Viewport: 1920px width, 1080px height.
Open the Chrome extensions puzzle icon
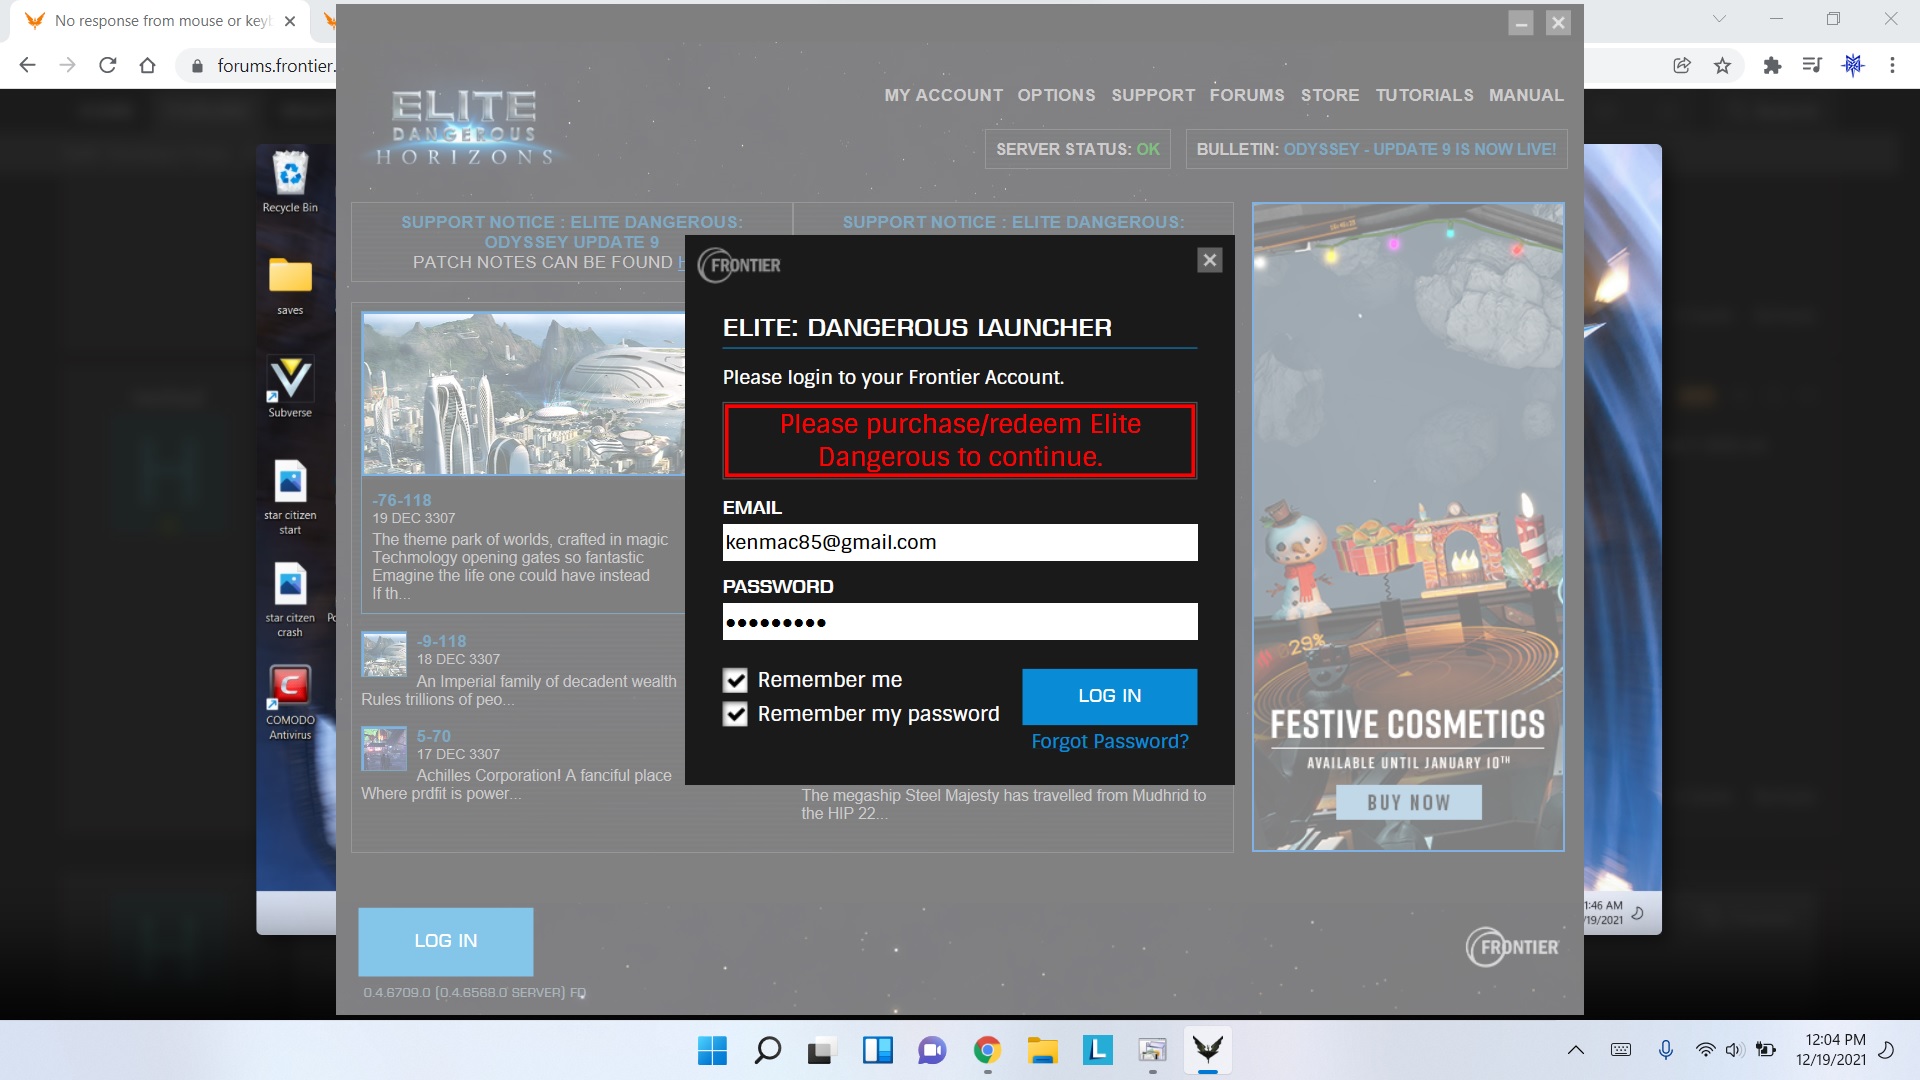[x=1772, y=65]
